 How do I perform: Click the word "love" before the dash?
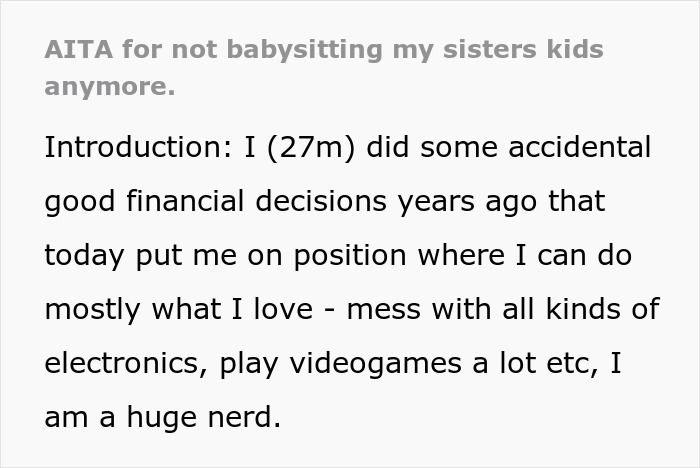[283, 309]
